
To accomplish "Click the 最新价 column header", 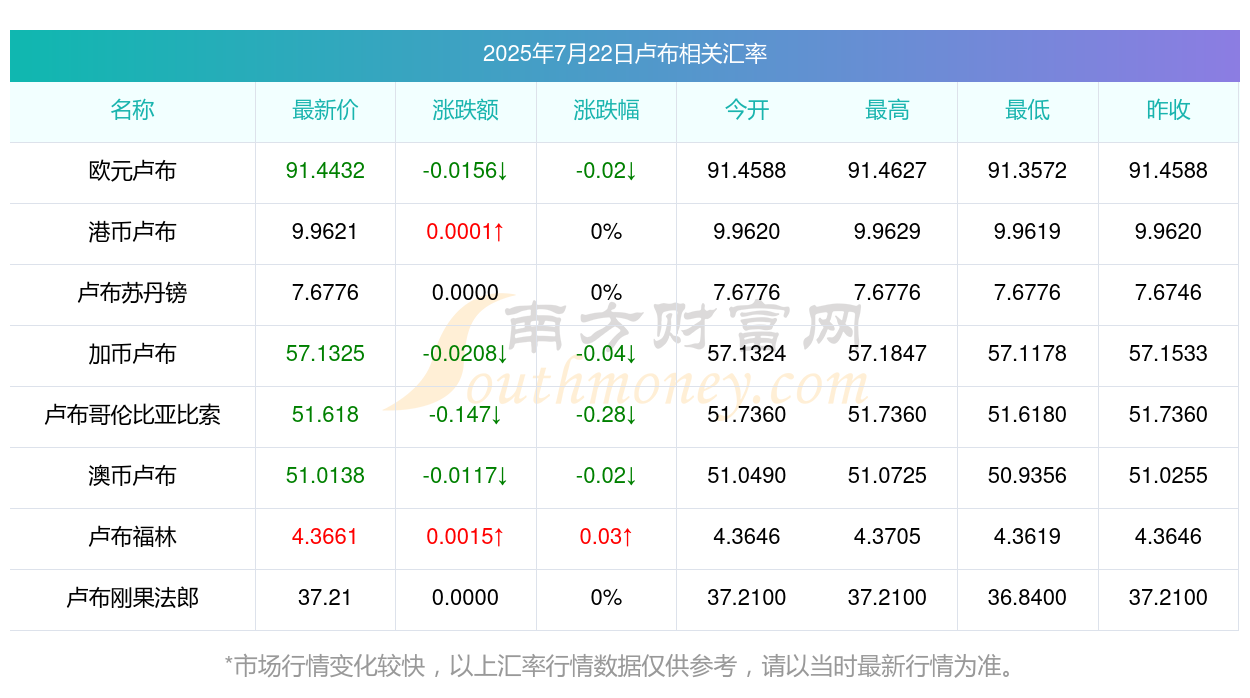I will coord(325,110).
